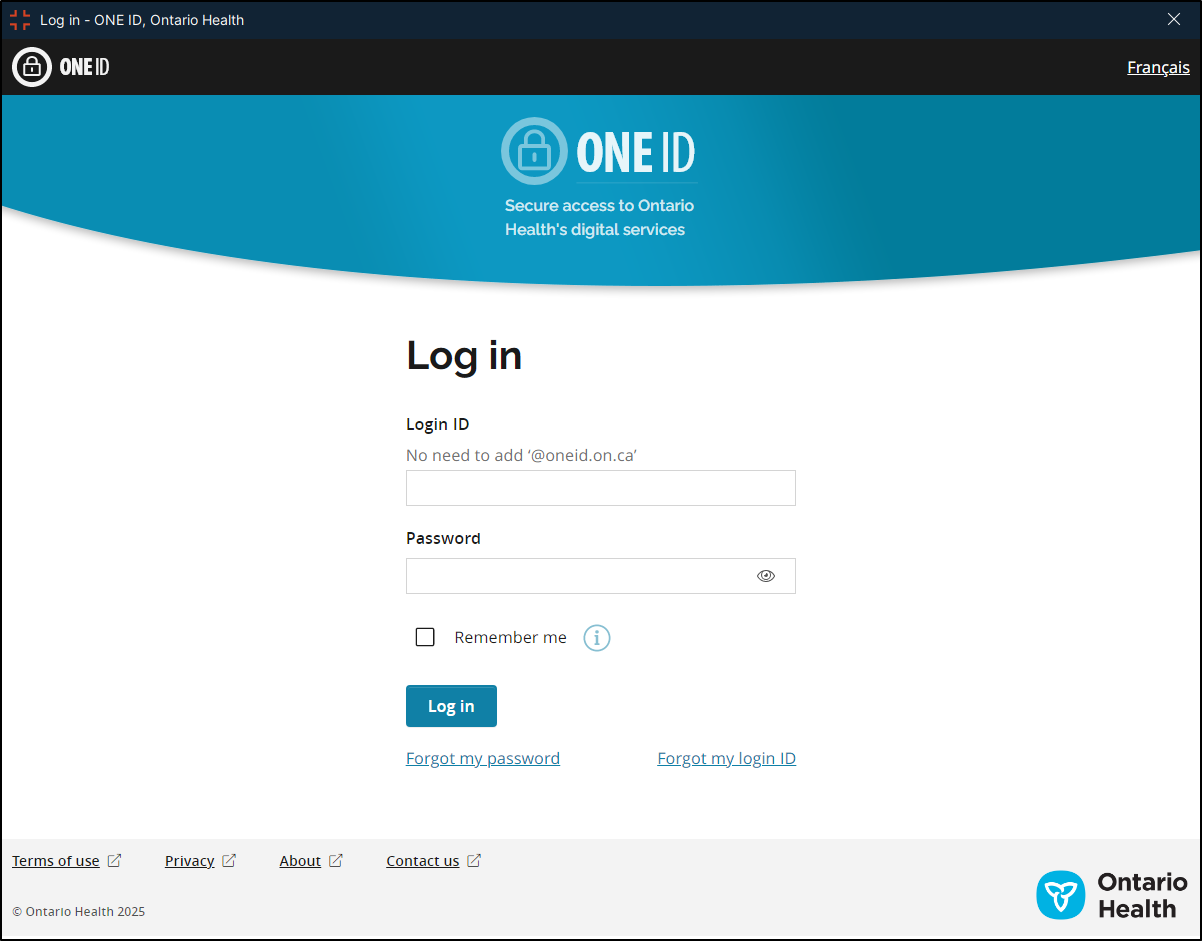Open the Privacy page
Viewport: 1202px width, 941px height.
pyautogui.click(x=189, y=860)
